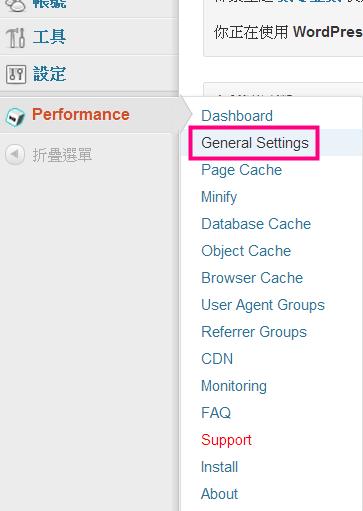Open Browser Cache settings
This screenshot has width=363, height=511.
coord(252,278)
